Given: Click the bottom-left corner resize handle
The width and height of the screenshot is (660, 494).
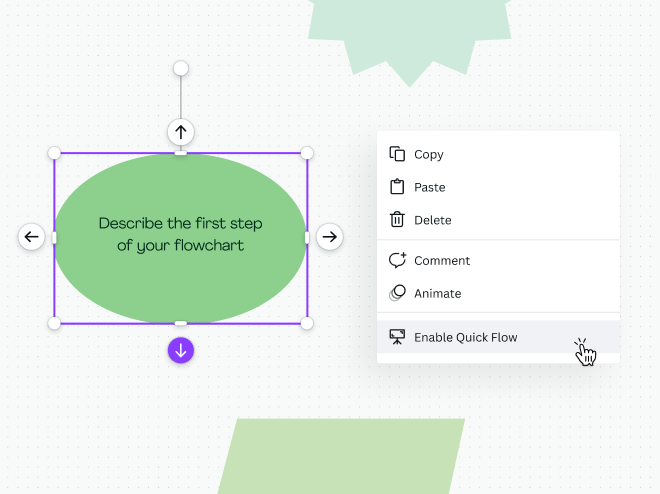Looking at the screenshot, I should click(x=54, y=323).
